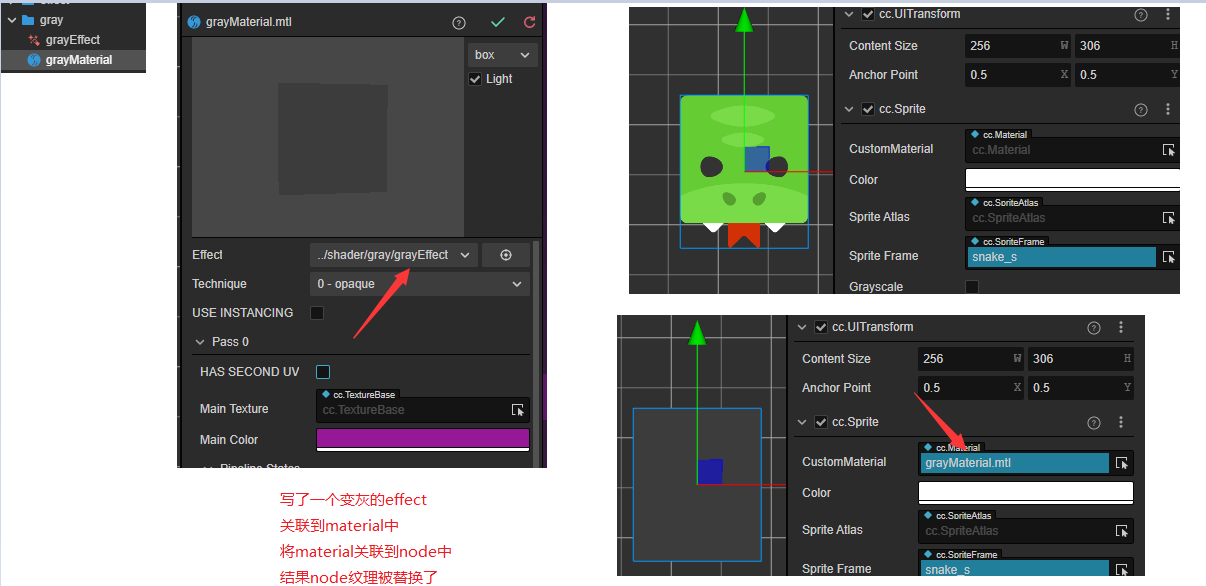Image resolution: width=1206 pixels, height=586 pixels.
Task: Open cc.Sprite options menu in snake inspector
Action: [1168, 109]
